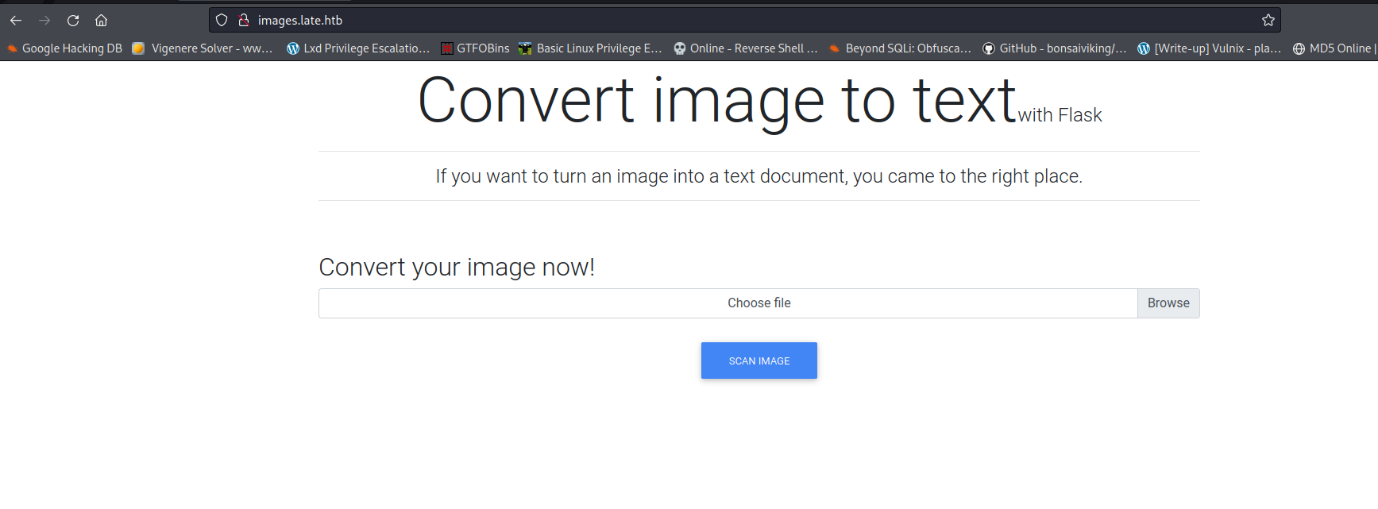Click the images.late.htb address bar

700,20
